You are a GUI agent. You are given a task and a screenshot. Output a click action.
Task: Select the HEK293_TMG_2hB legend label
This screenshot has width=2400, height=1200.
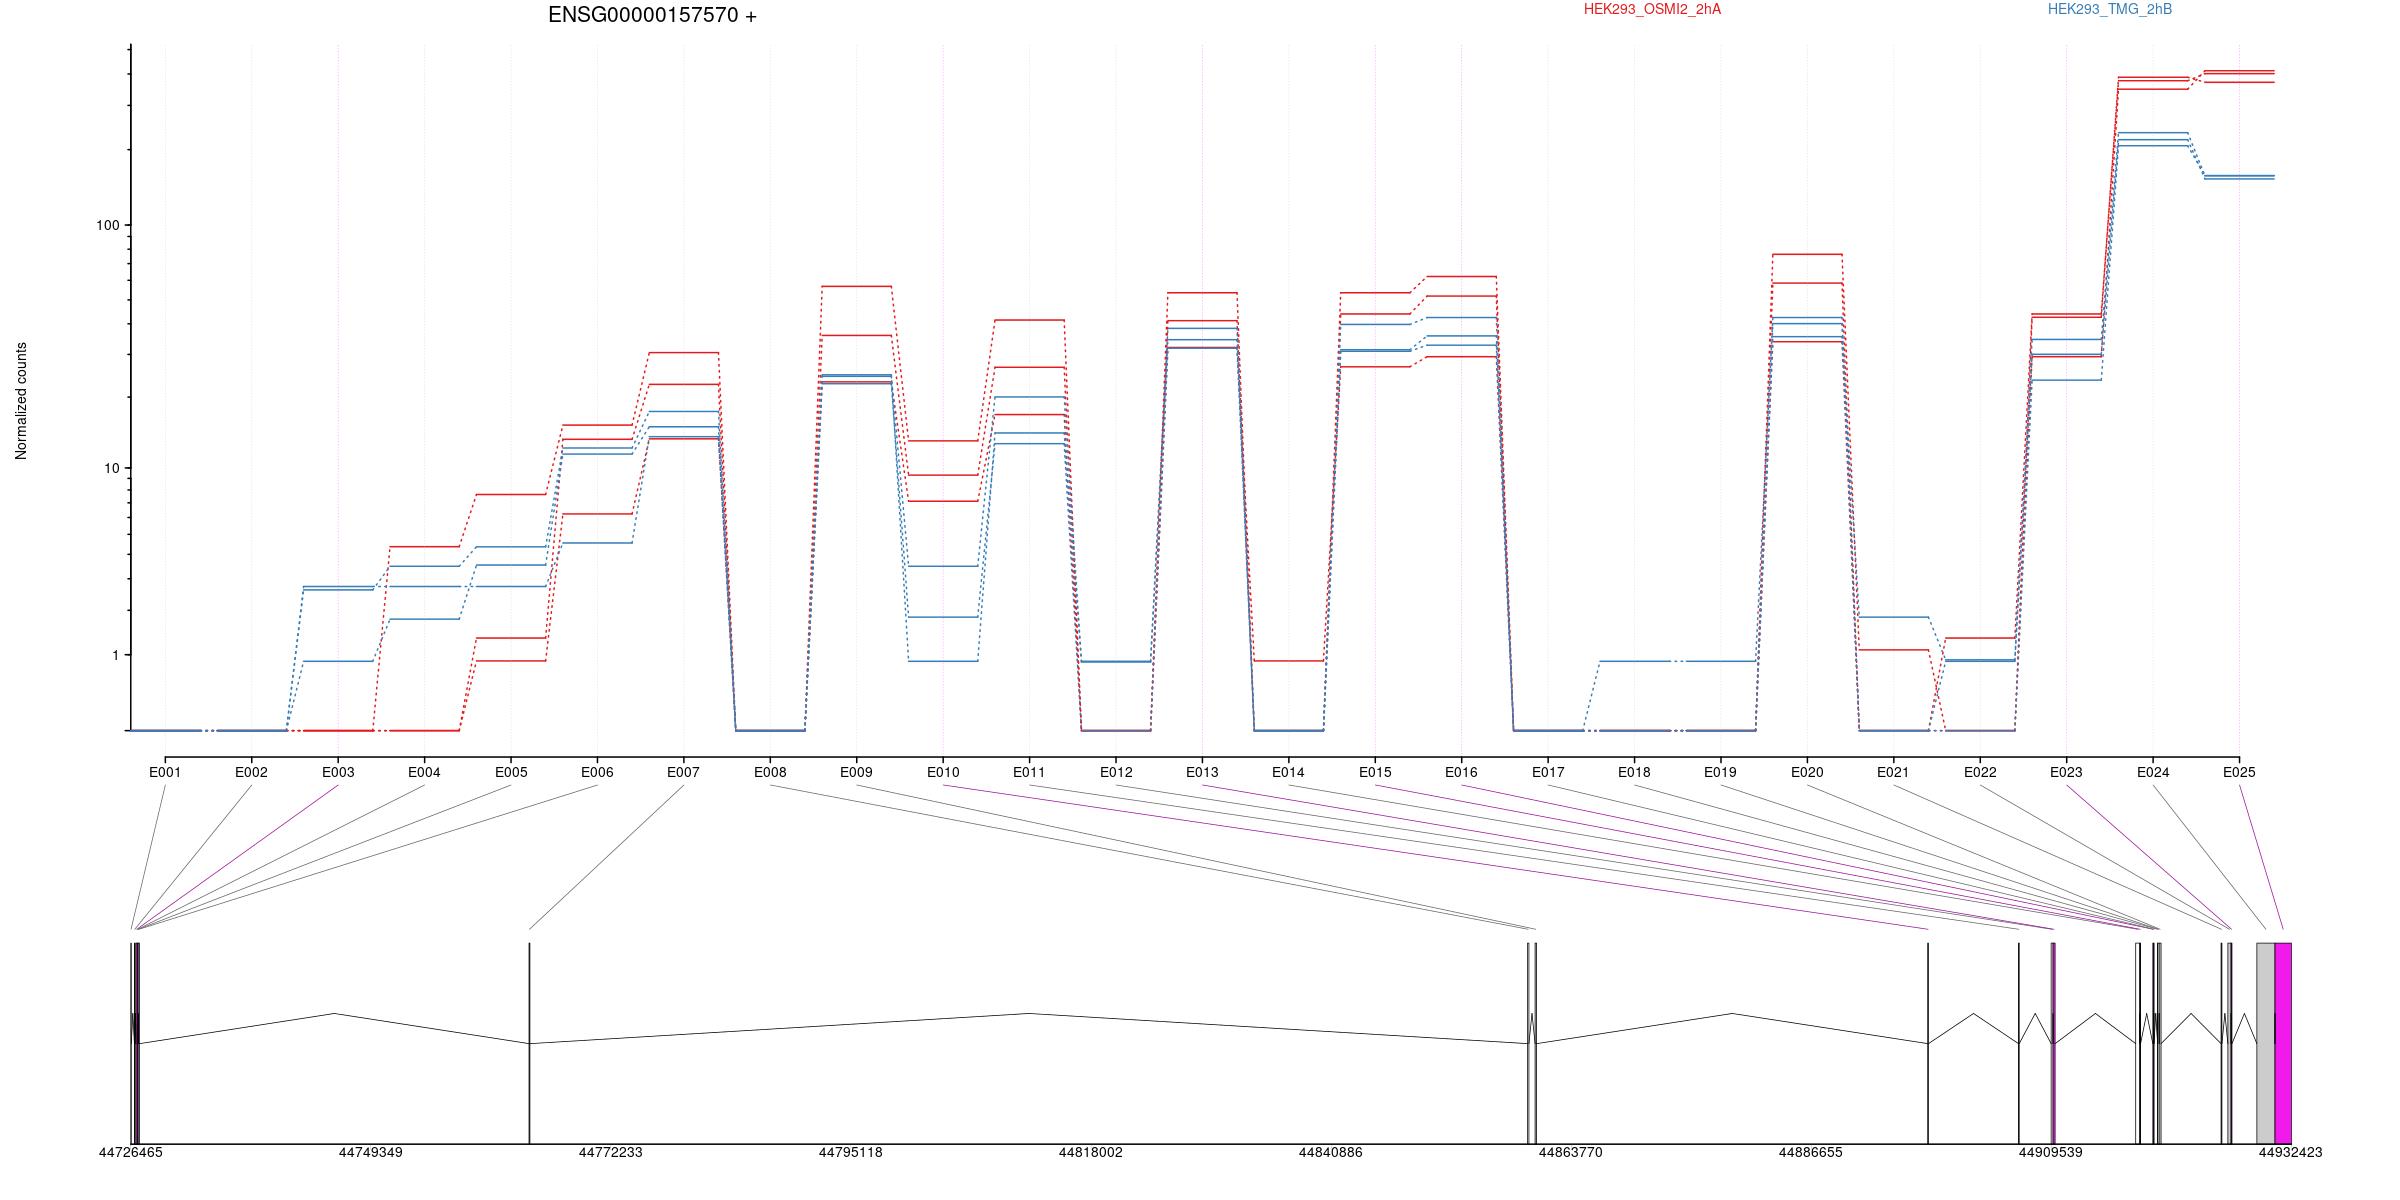pos(2110,9)
